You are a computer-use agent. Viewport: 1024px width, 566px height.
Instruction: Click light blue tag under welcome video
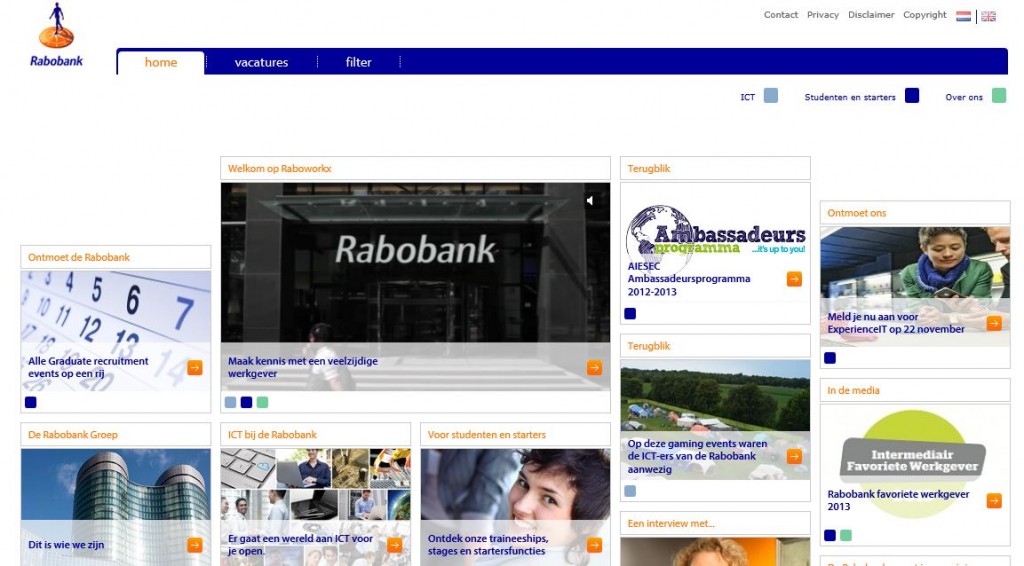231,403
